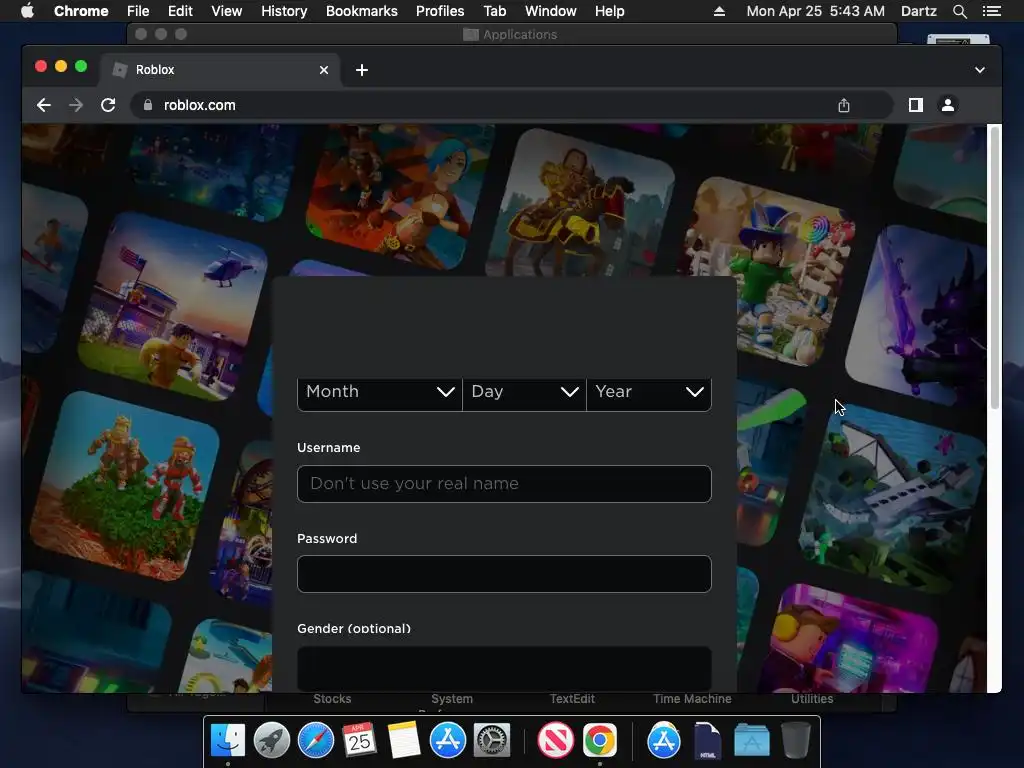
Task: Expand the tab search chevron
Action: tap(980, 70)
